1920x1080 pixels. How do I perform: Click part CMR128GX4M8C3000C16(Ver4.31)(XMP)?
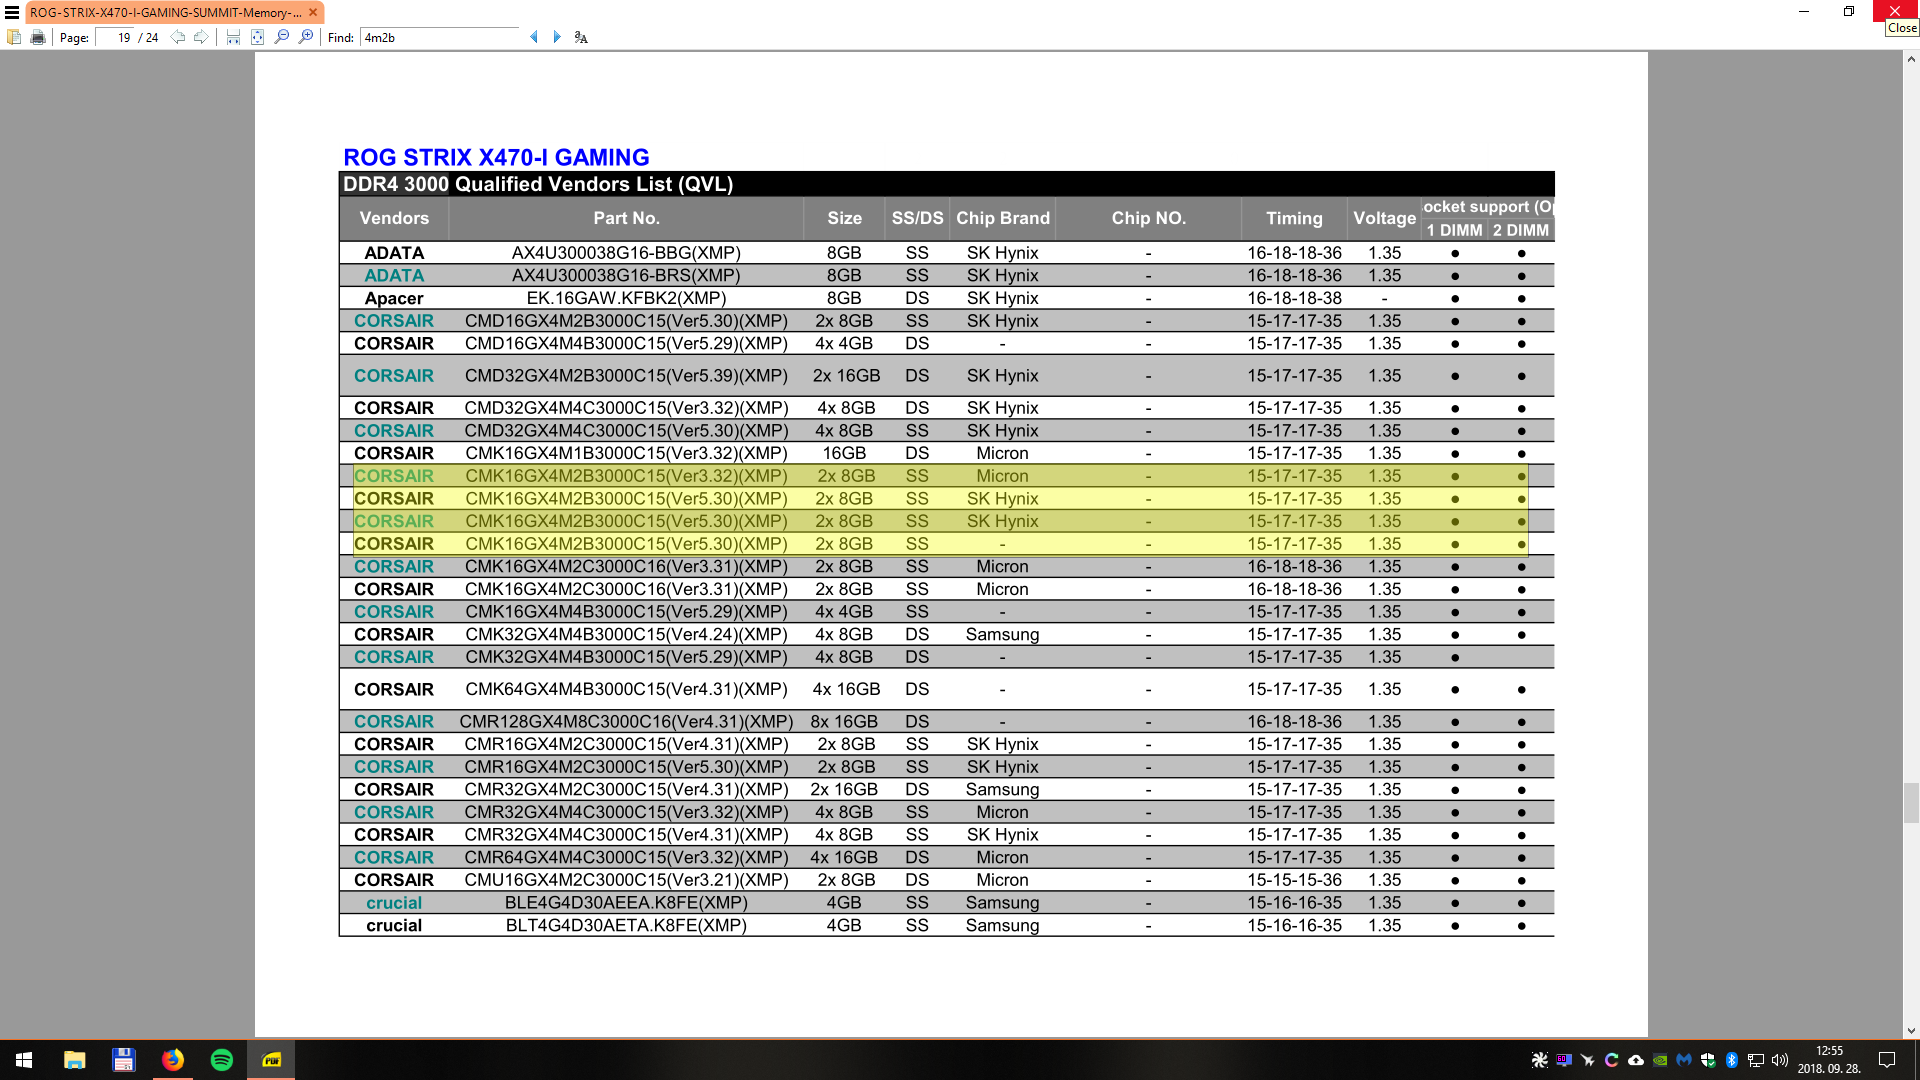(626, 721)
